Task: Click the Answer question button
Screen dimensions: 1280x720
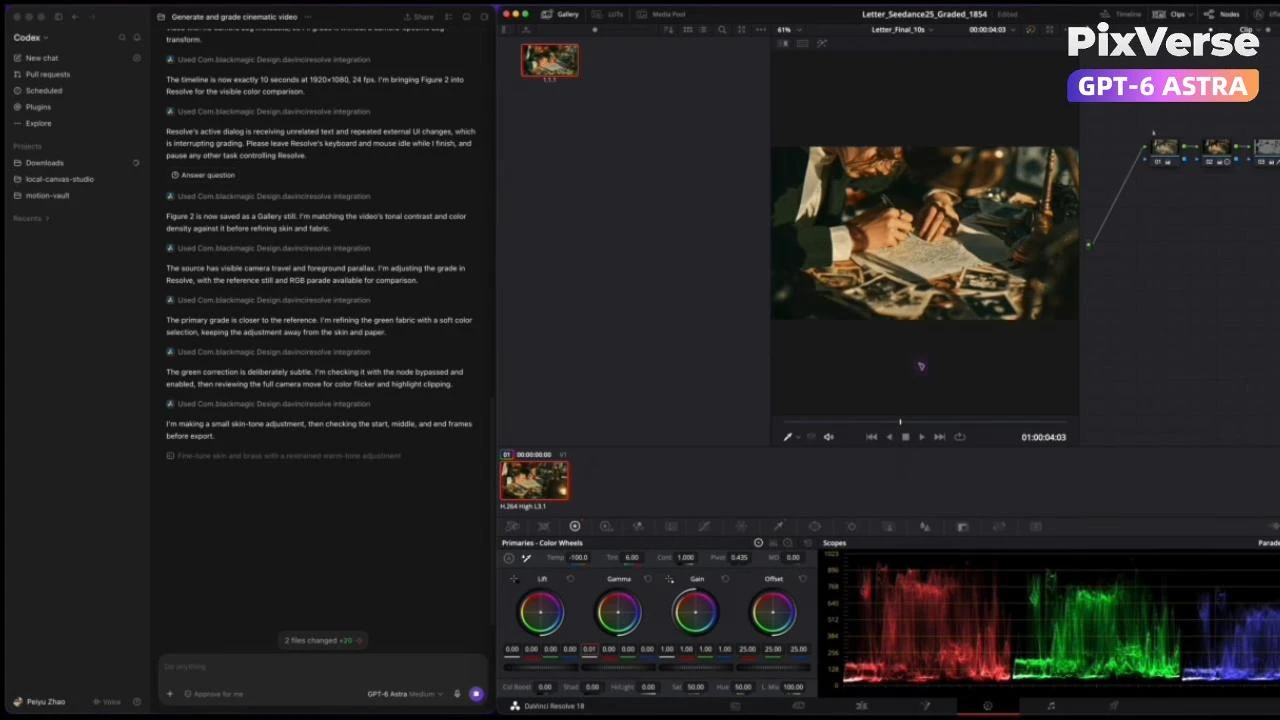Action: pyautogui.click(x=203, y=175)
